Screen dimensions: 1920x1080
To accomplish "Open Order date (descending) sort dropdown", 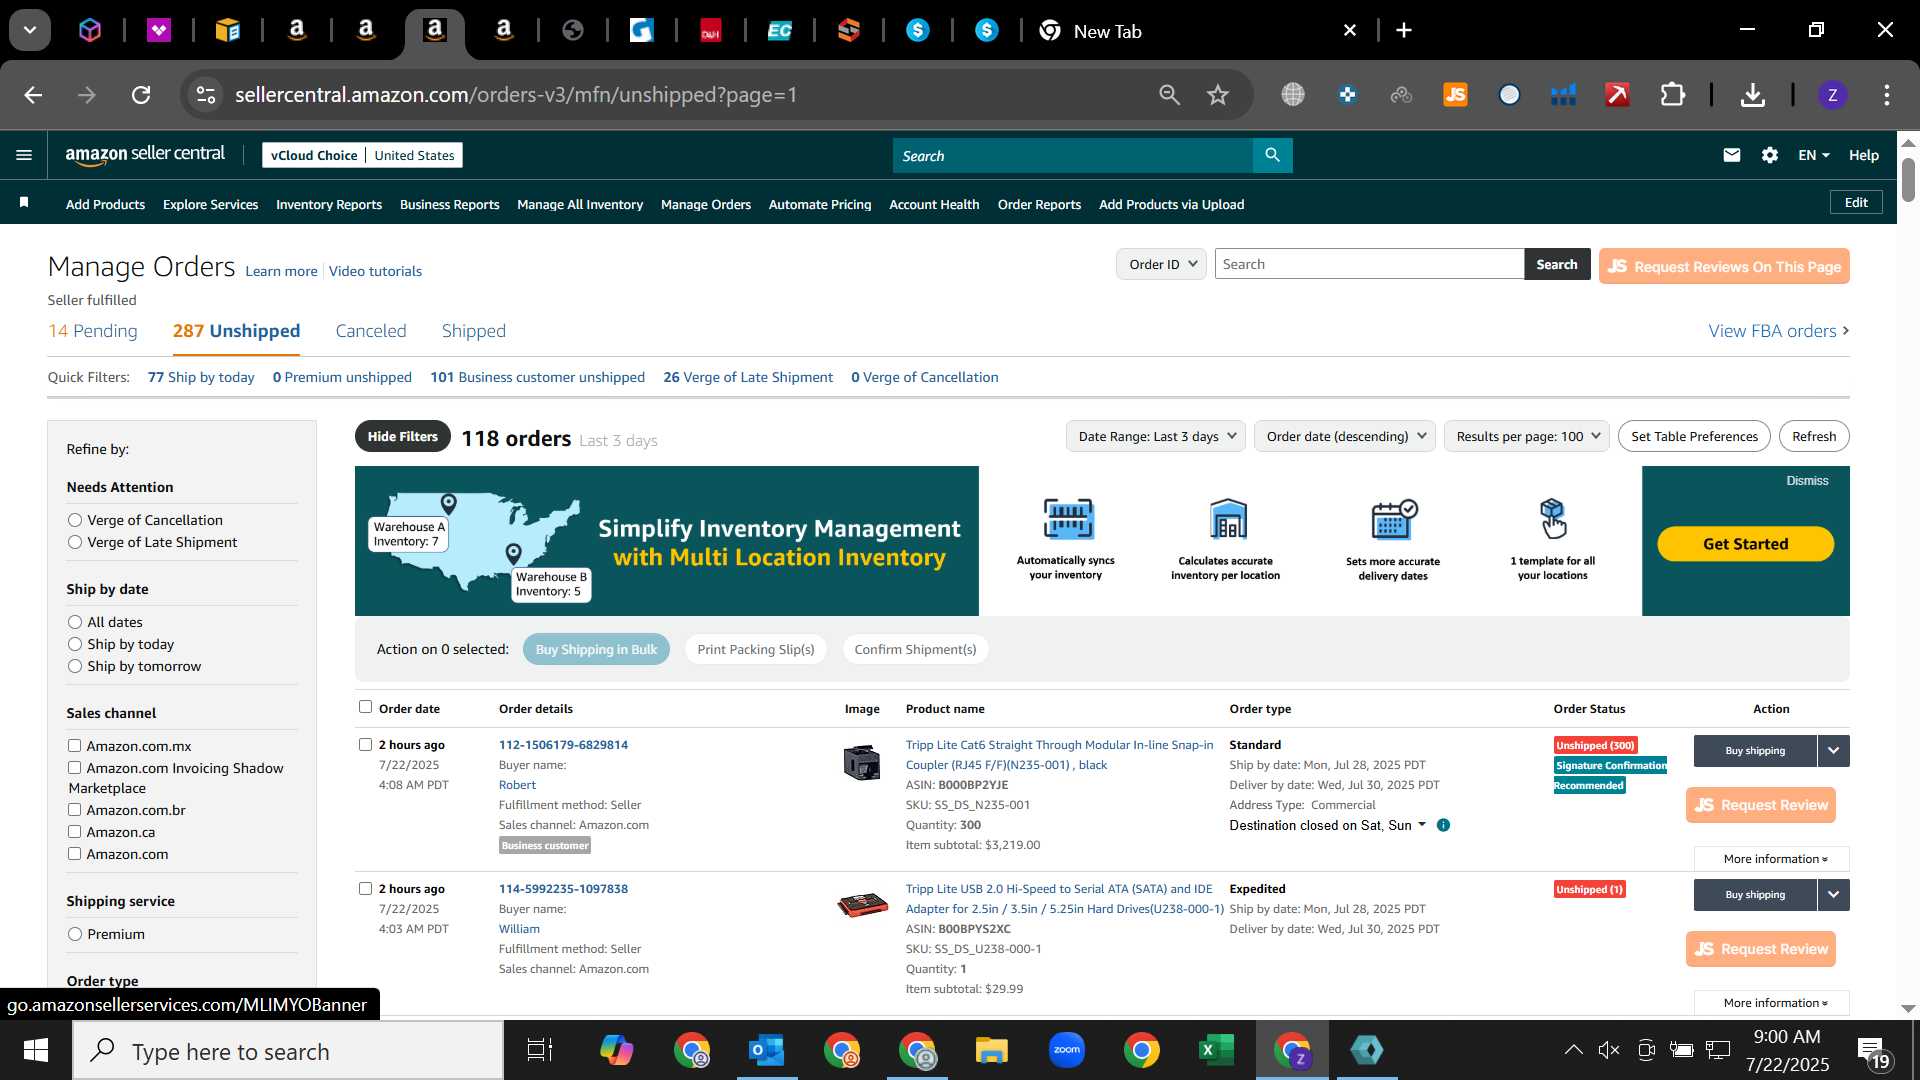I will [1345, 436].
